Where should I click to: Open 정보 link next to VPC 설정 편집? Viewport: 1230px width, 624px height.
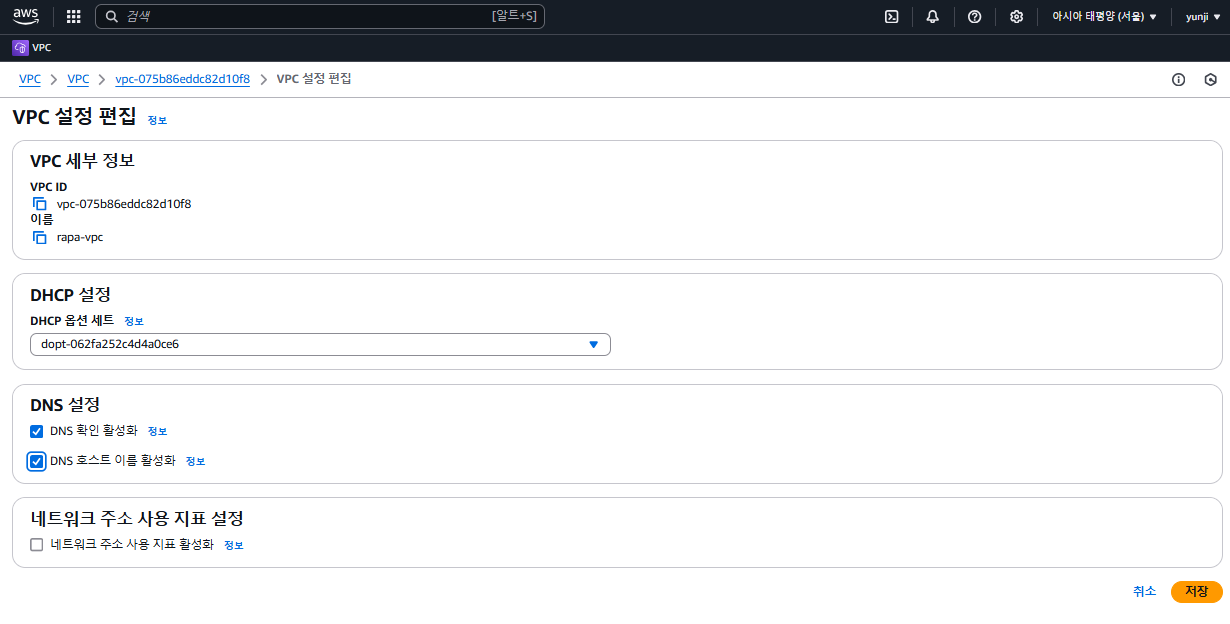[157, 120]
